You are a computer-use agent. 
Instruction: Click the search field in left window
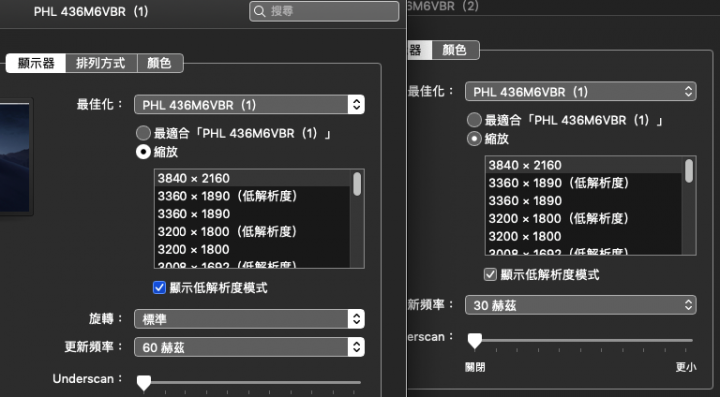[324, 11]
